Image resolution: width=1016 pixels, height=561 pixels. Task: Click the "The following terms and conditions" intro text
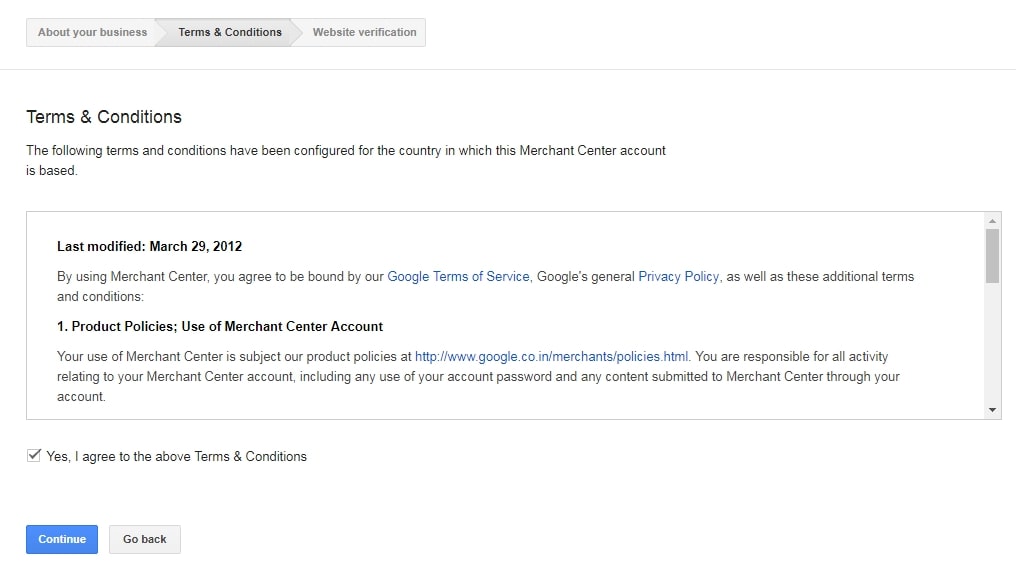point(345,151)
